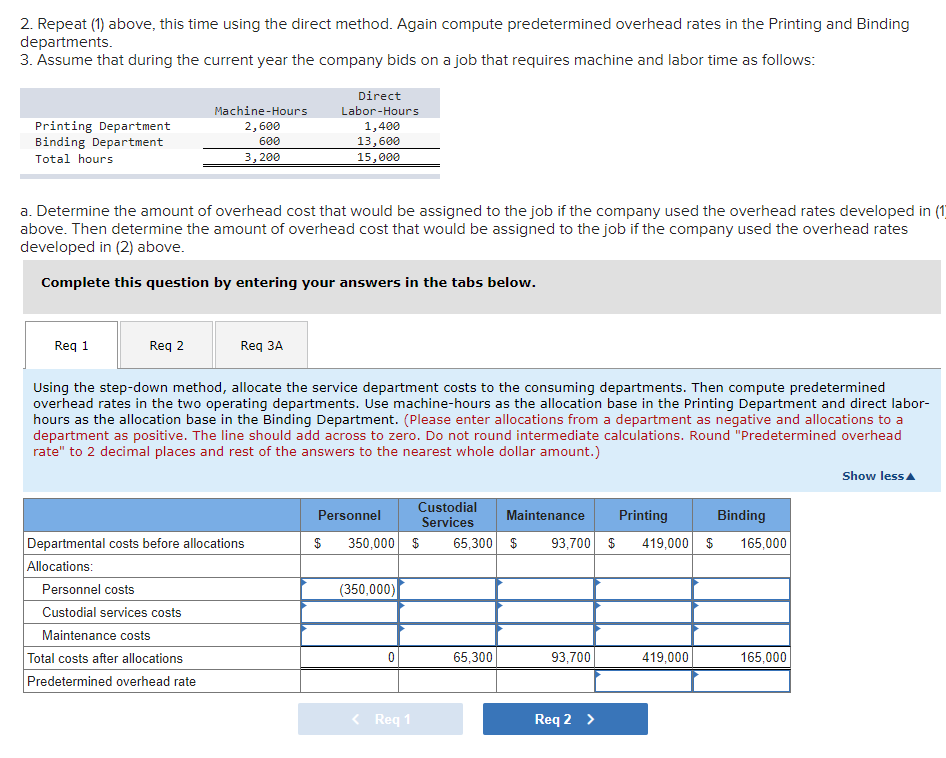The height and width of the screenshot is (758, 946).
Task: Click the 'Maintenance costs' row label
Action: (x=96, y=635)
